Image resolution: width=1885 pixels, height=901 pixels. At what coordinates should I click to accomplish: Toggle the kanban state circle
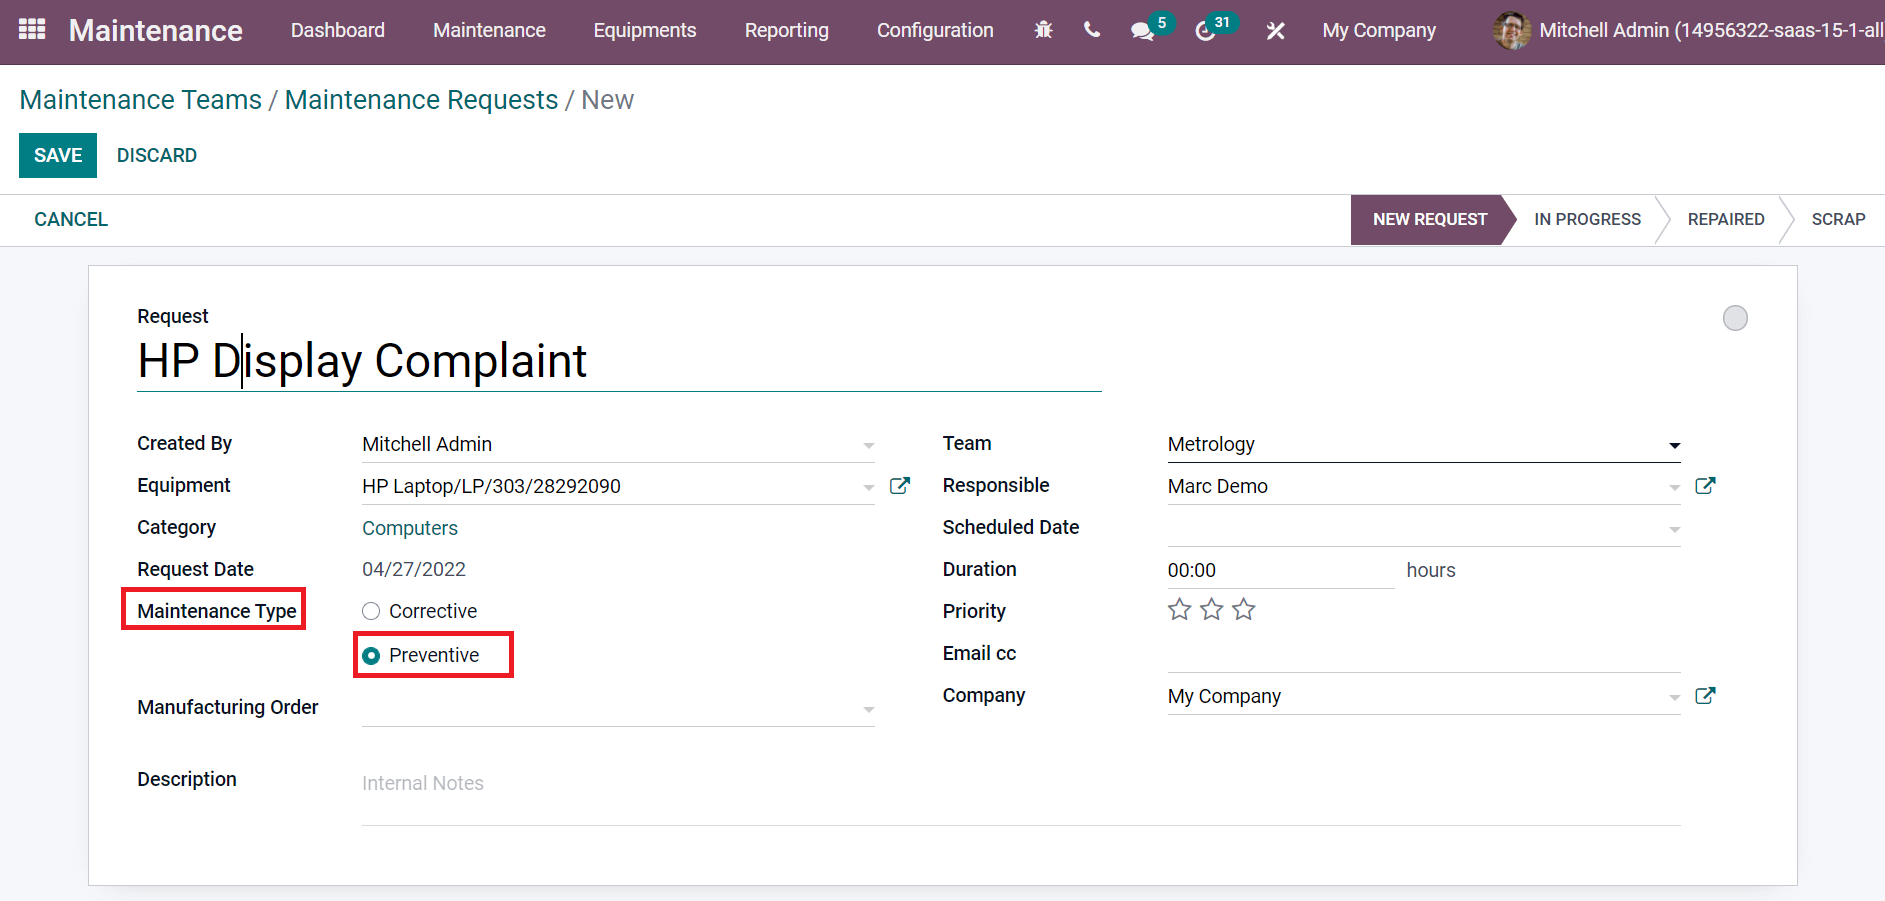point(1735,318)
